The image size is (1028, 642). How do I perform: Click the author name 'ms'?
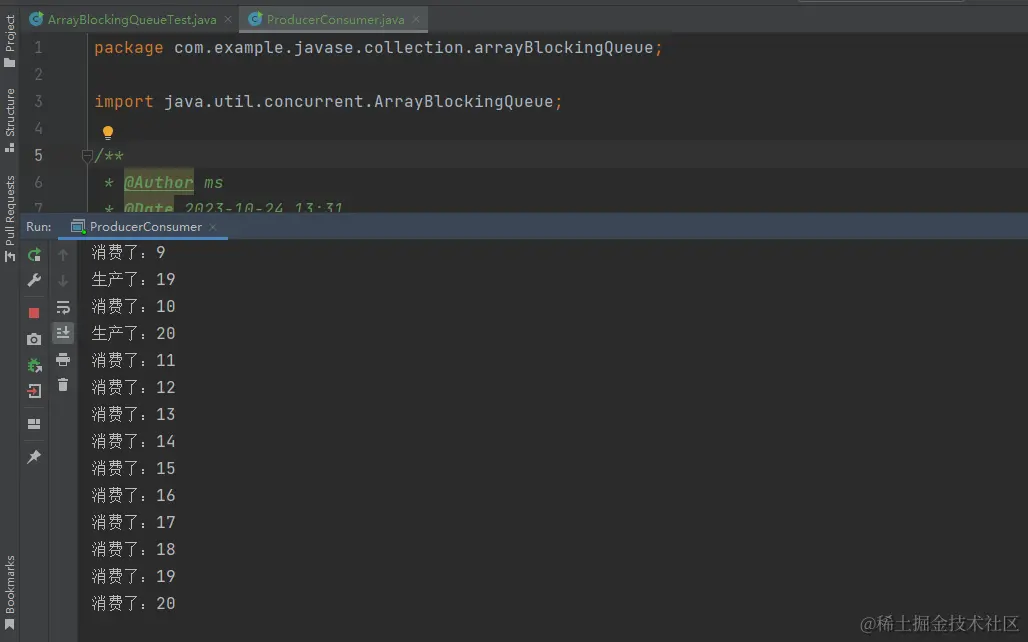pyautogui.click(x=214, y=182)
